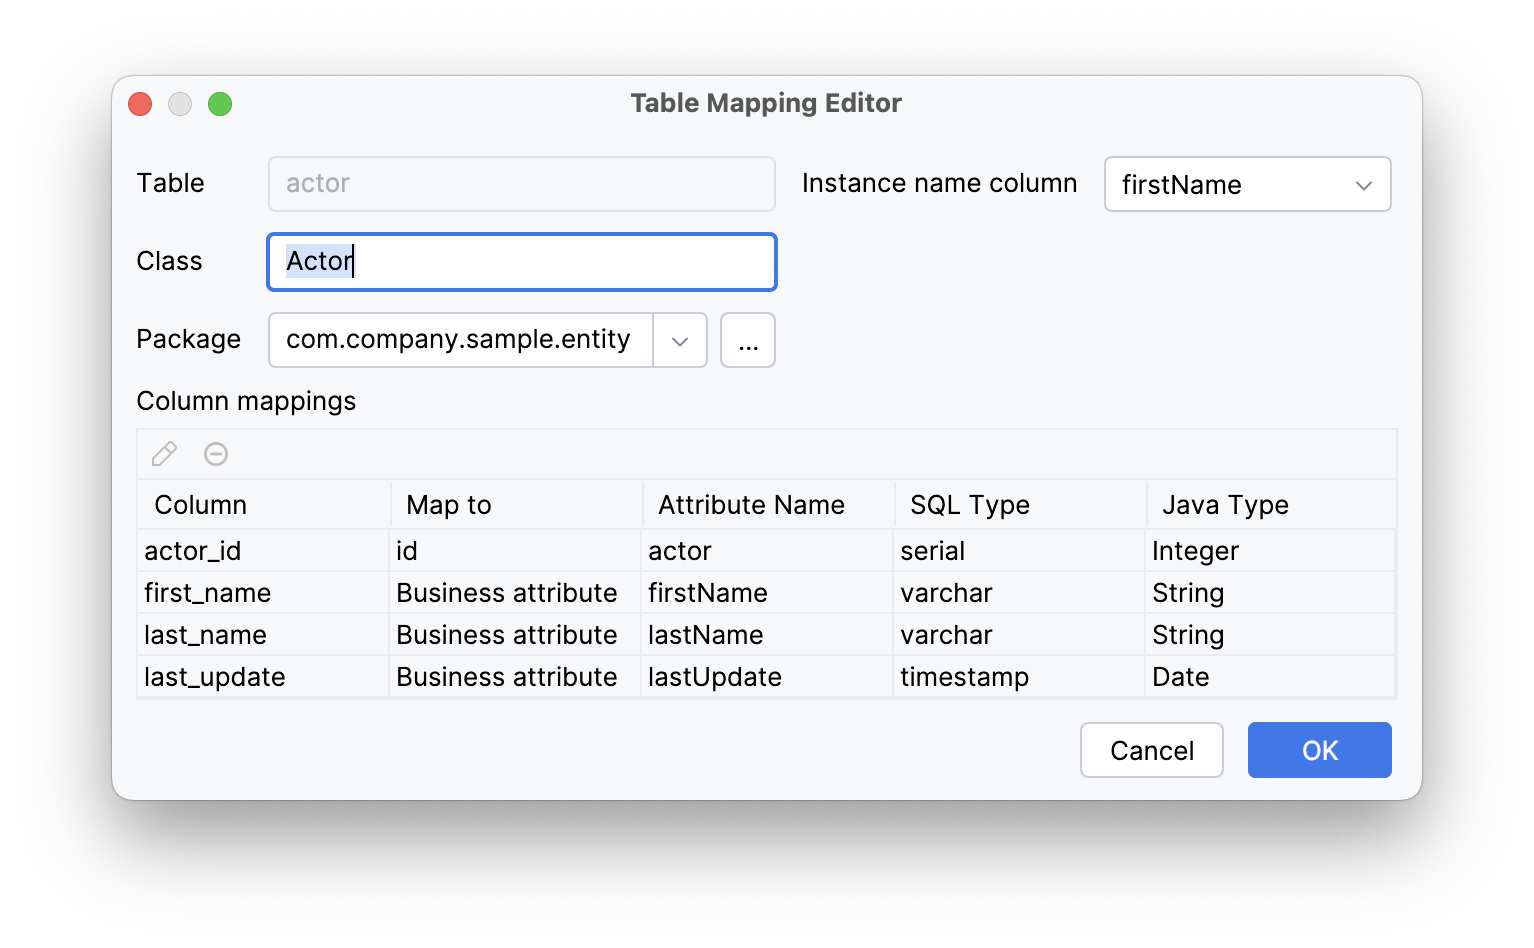Click the chevron beside firstName selector
The width and height of the screenshot is (1534, 948).
[x=1365, y=184]
